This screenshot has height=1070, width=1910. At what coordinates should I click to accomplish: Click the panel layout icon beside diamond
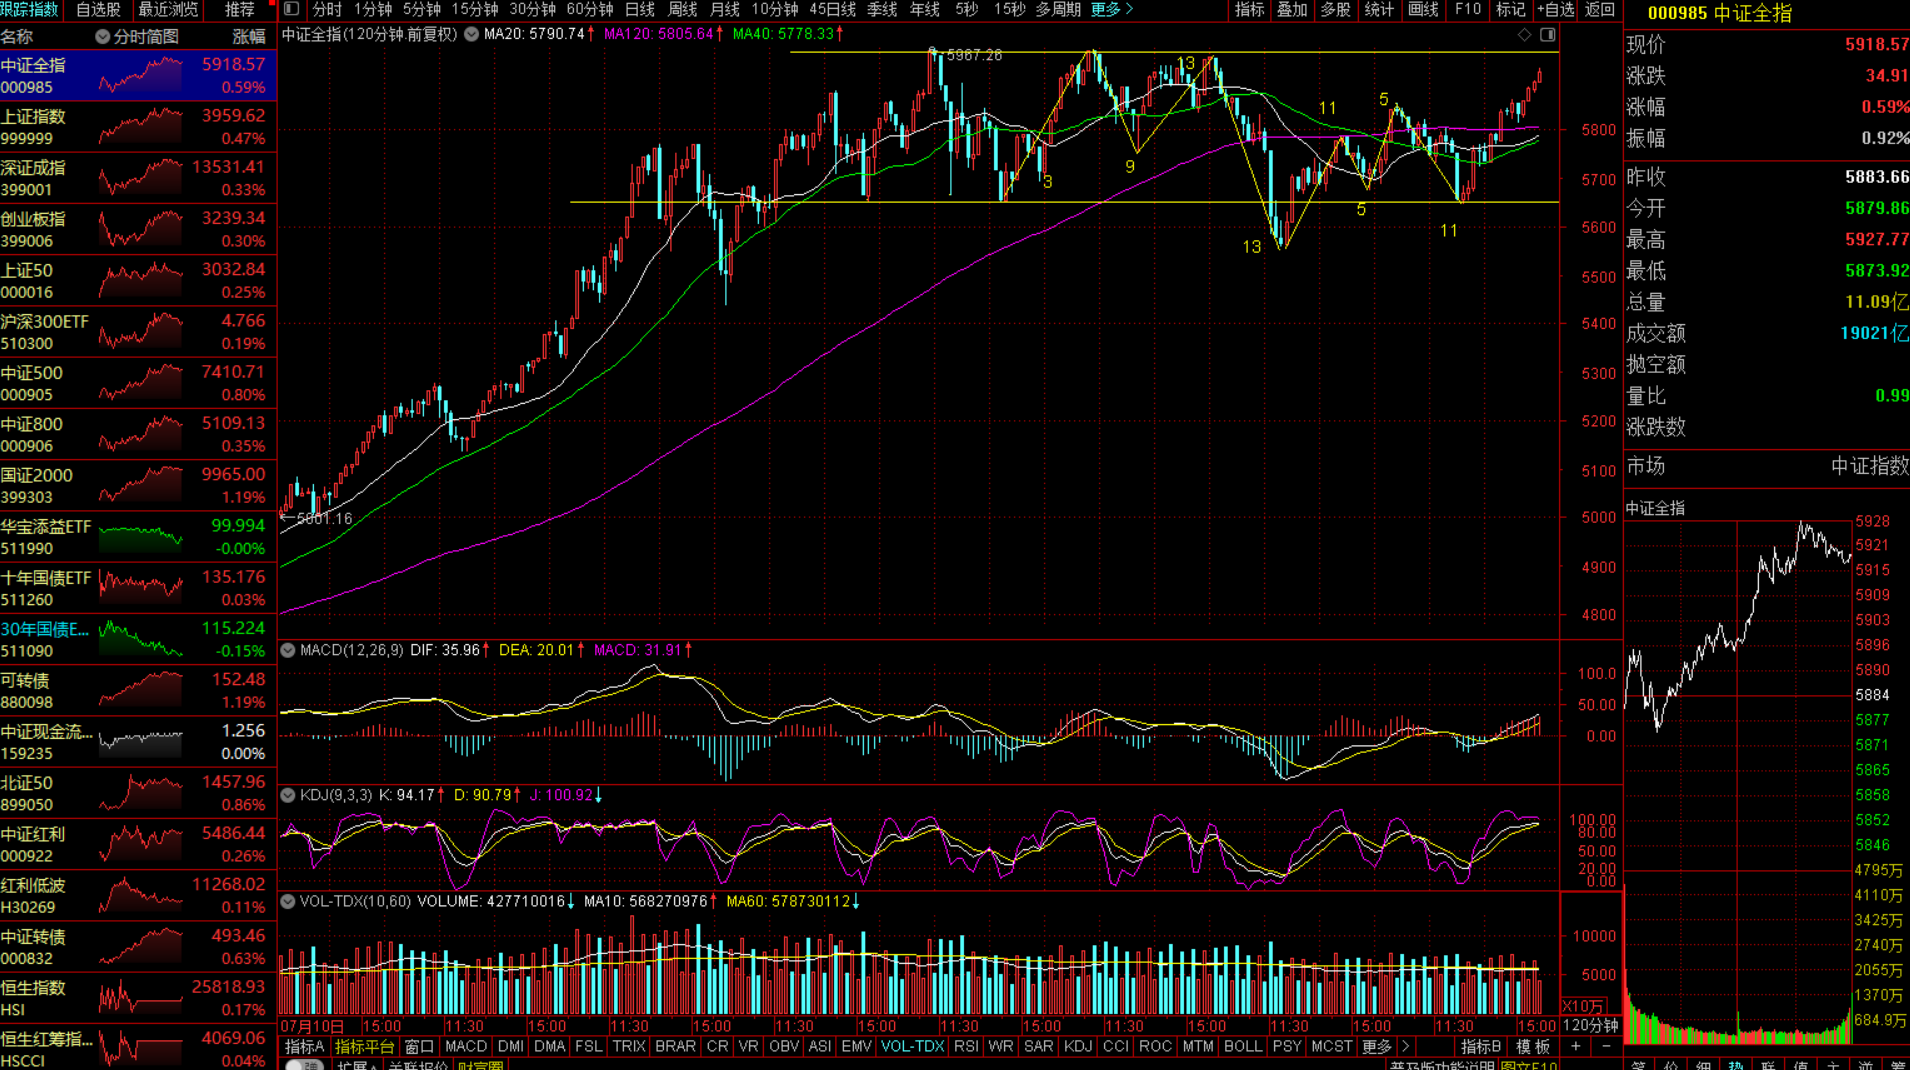1547,35
